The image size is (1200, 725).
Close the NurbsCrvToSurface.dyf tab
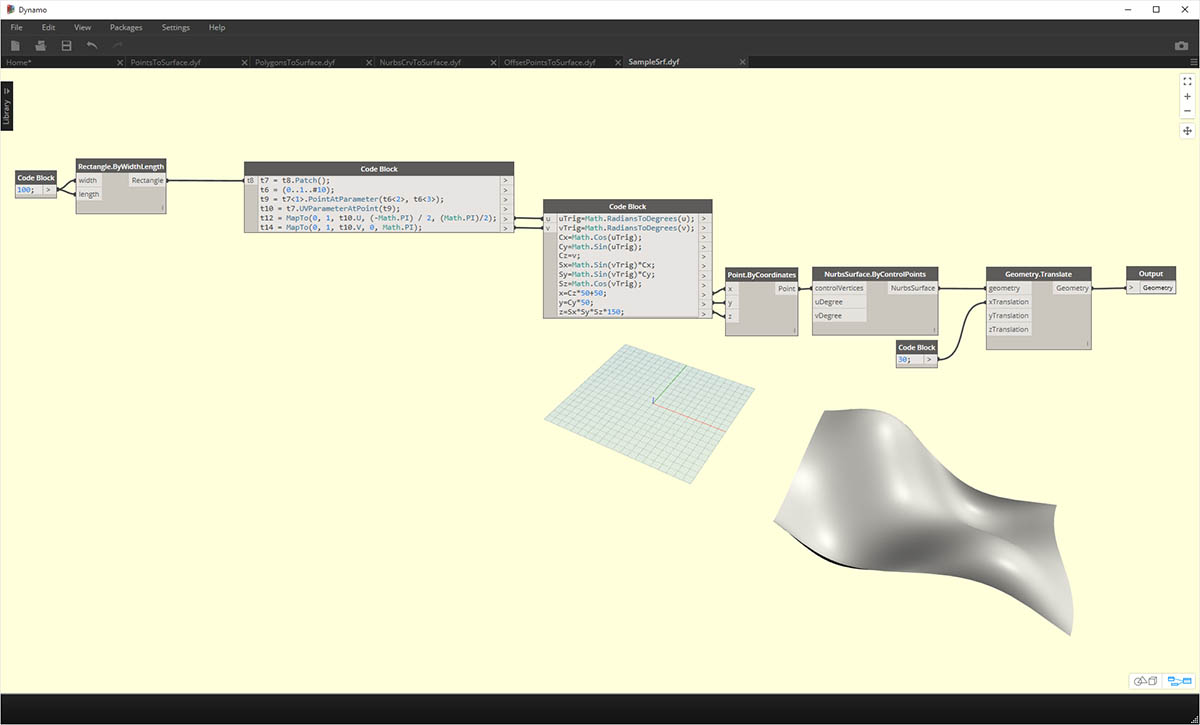click(x=494, y=62)
